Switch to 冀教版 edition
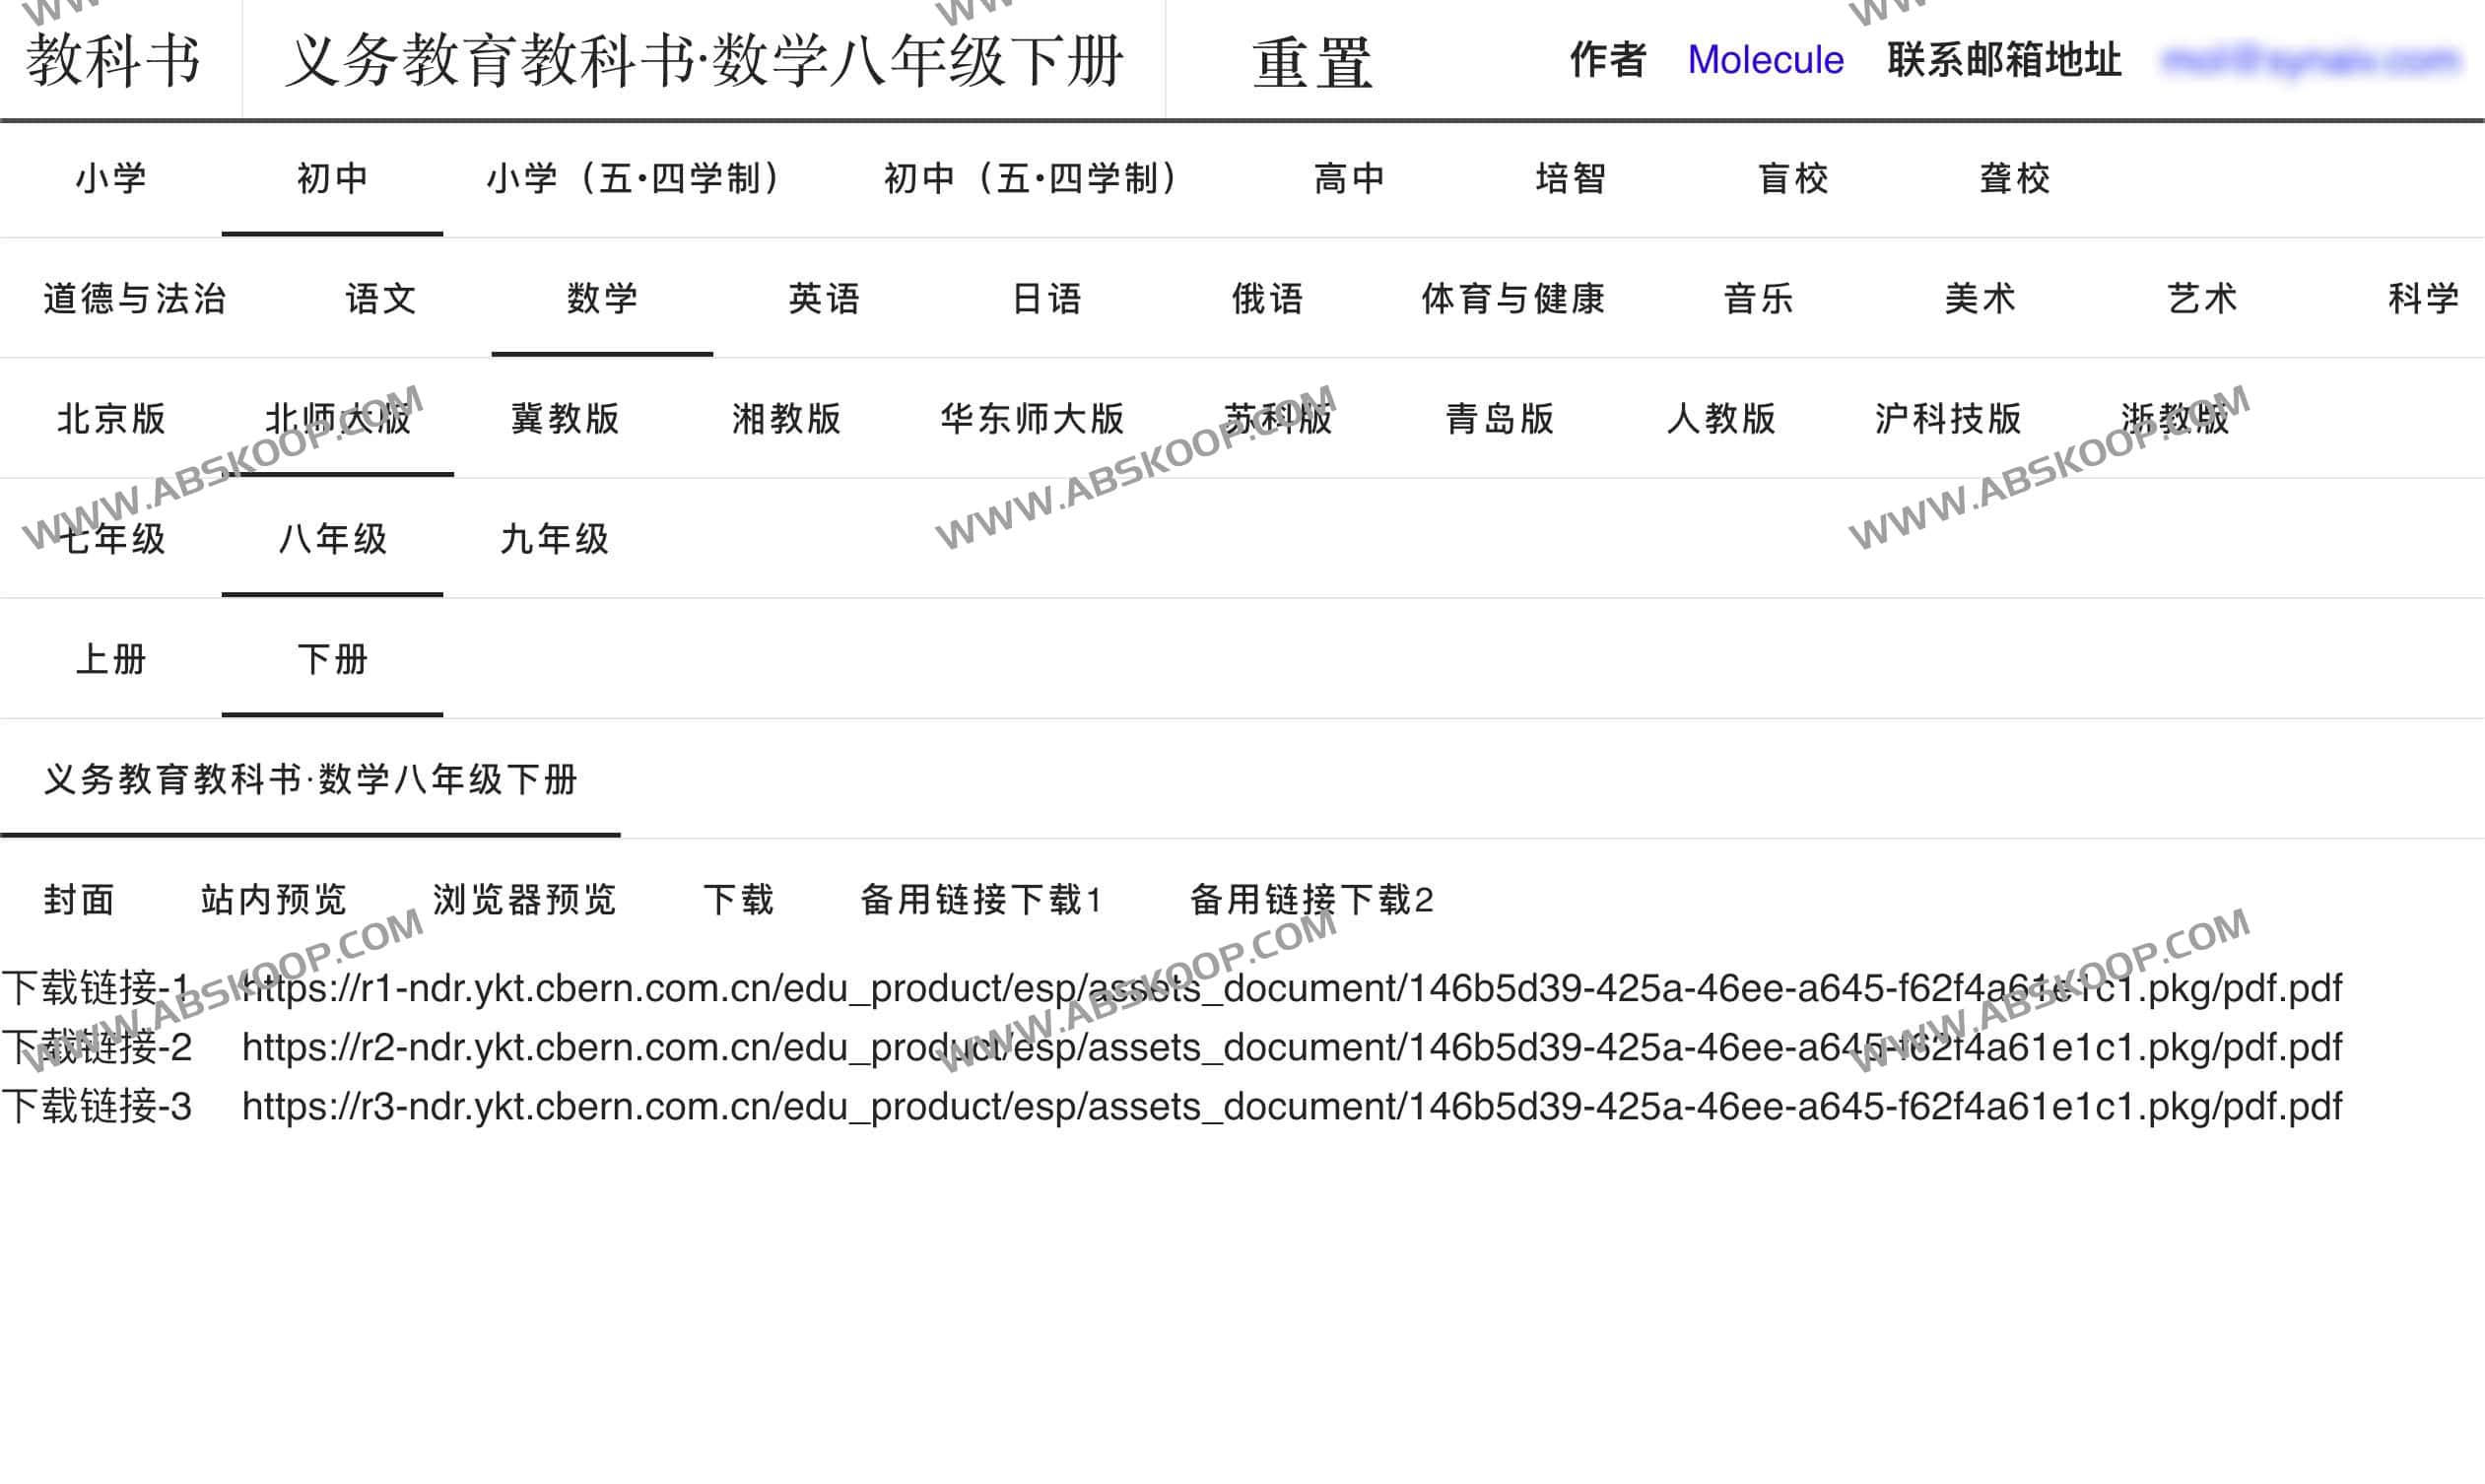 [x=566, y=419]
